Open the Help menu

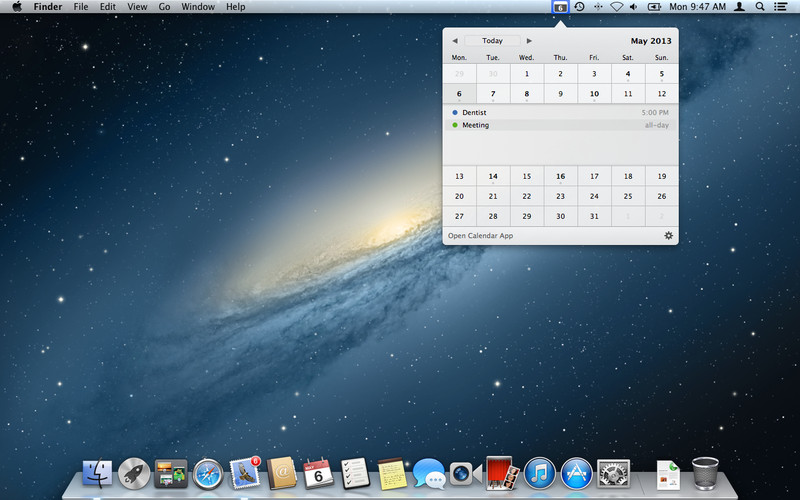[236, 7]
